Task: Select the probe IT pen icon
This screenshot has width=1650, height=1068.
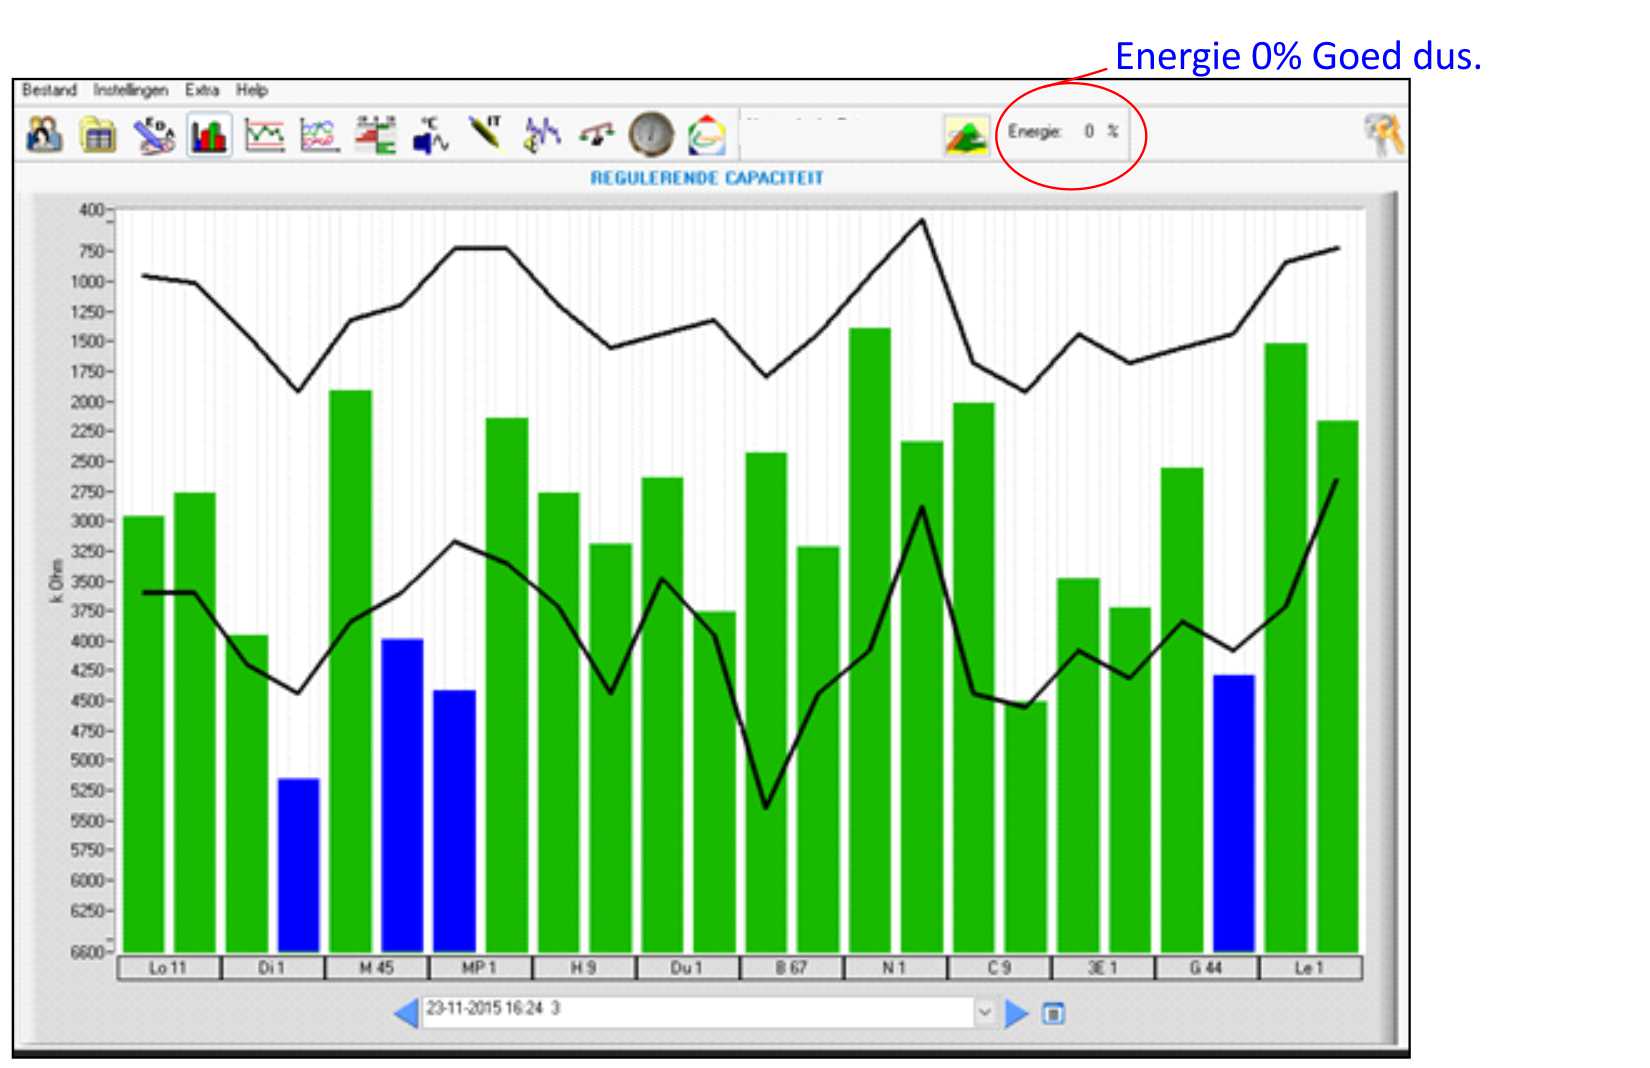Action: coord(487,133)
